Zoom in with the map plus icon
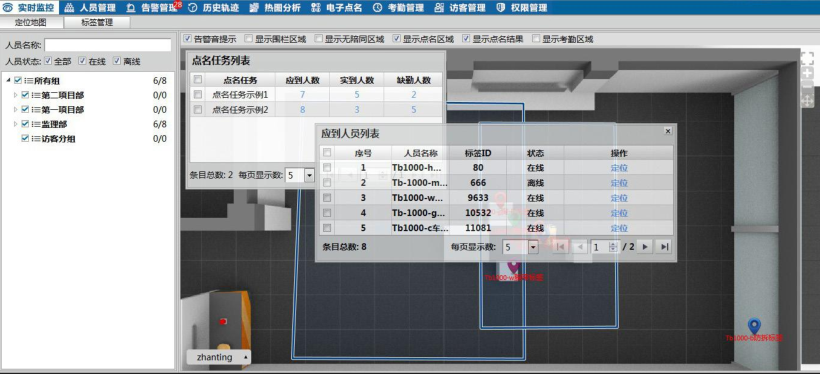 pyautogui.click(x=807, y=74)
